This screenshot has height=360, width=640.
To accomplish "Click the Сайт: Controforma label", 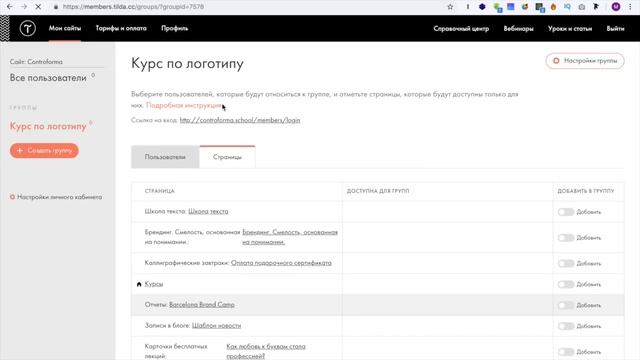I will point(36,62).
